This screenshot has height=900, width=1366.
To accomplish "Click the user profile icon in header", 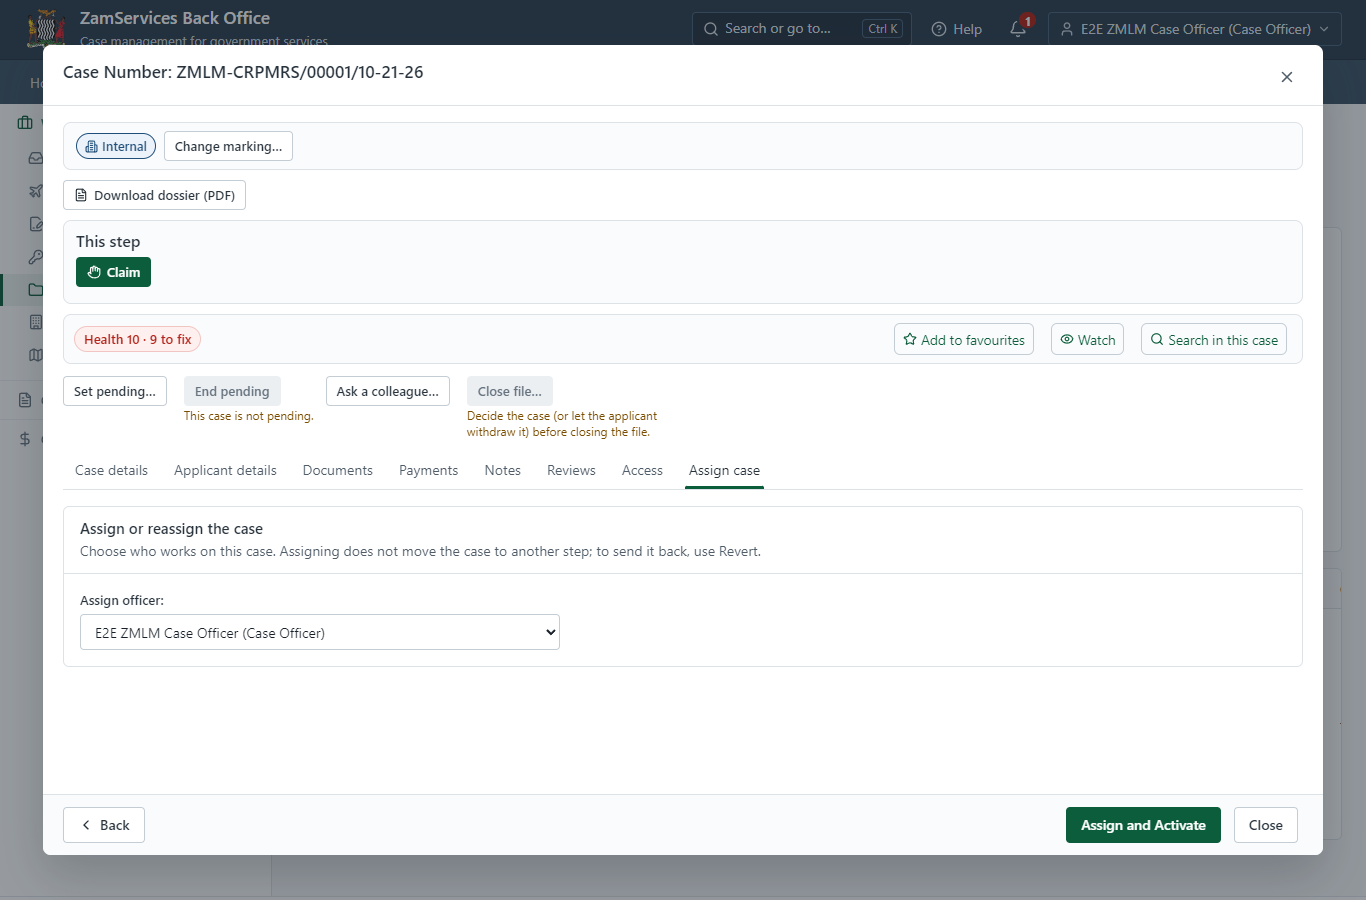I will [x=1067, y=29].
